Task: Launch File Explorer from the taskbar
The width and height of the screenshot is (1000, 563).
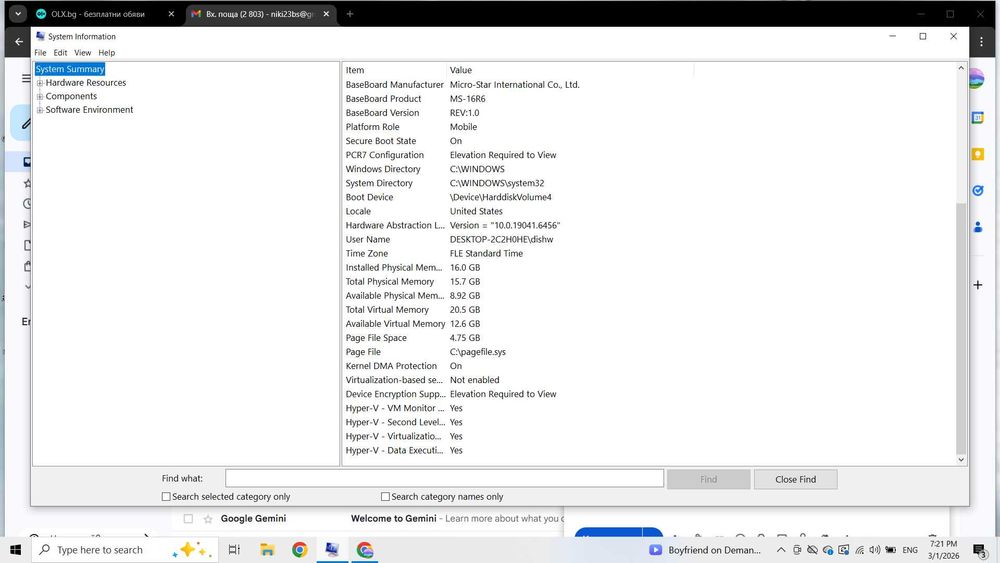Action: pyautogui.click(x=267, y=550)
